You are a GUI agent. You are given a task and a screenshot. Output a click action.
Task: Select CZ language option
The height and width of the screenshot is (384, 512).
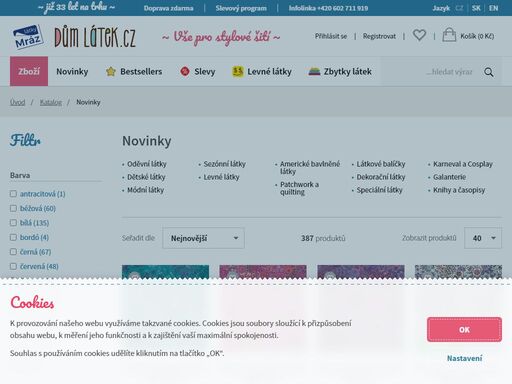coord(459,8)
